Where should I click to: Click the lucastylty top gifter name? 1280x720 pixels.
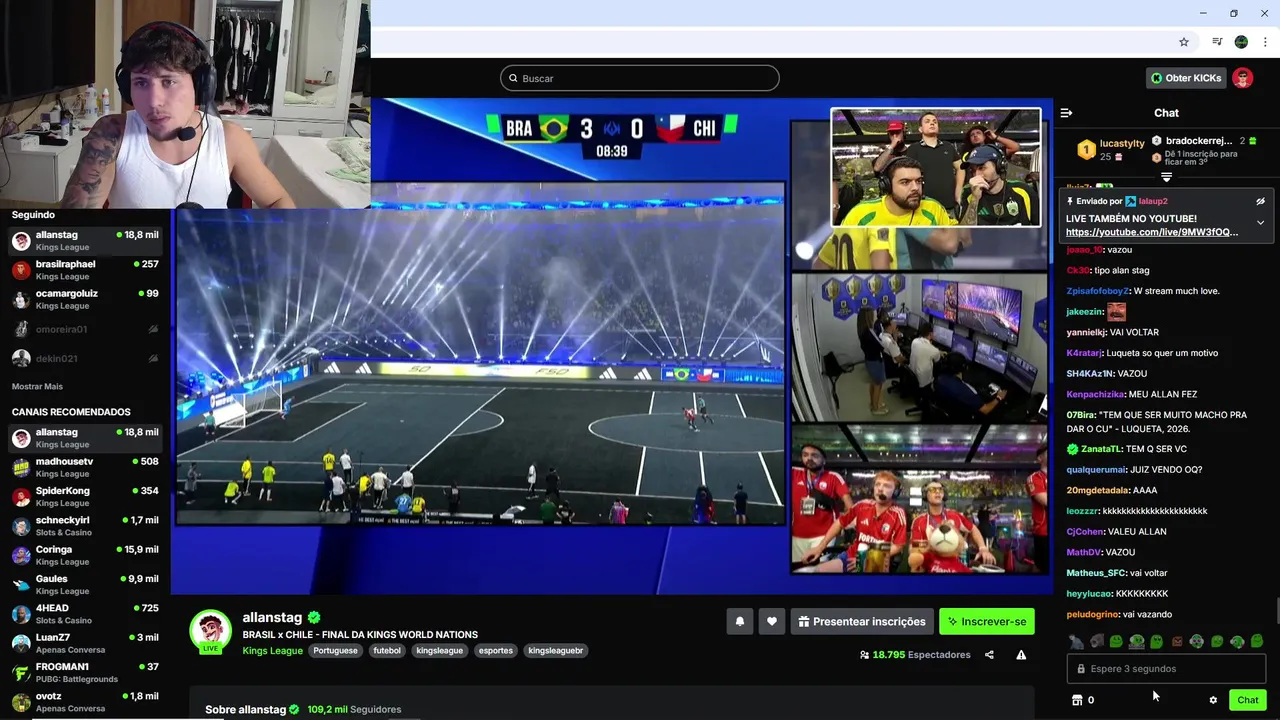(x=1122, y=144)
